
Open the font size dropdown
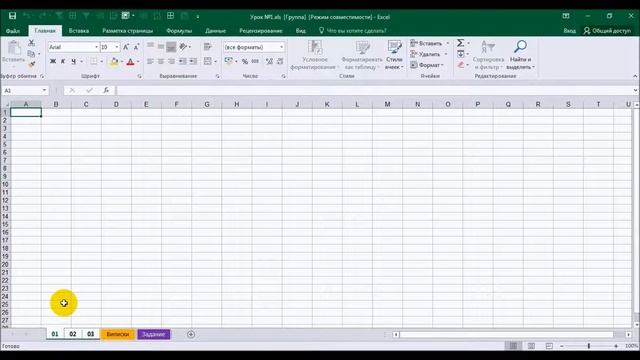coord(117,47)
